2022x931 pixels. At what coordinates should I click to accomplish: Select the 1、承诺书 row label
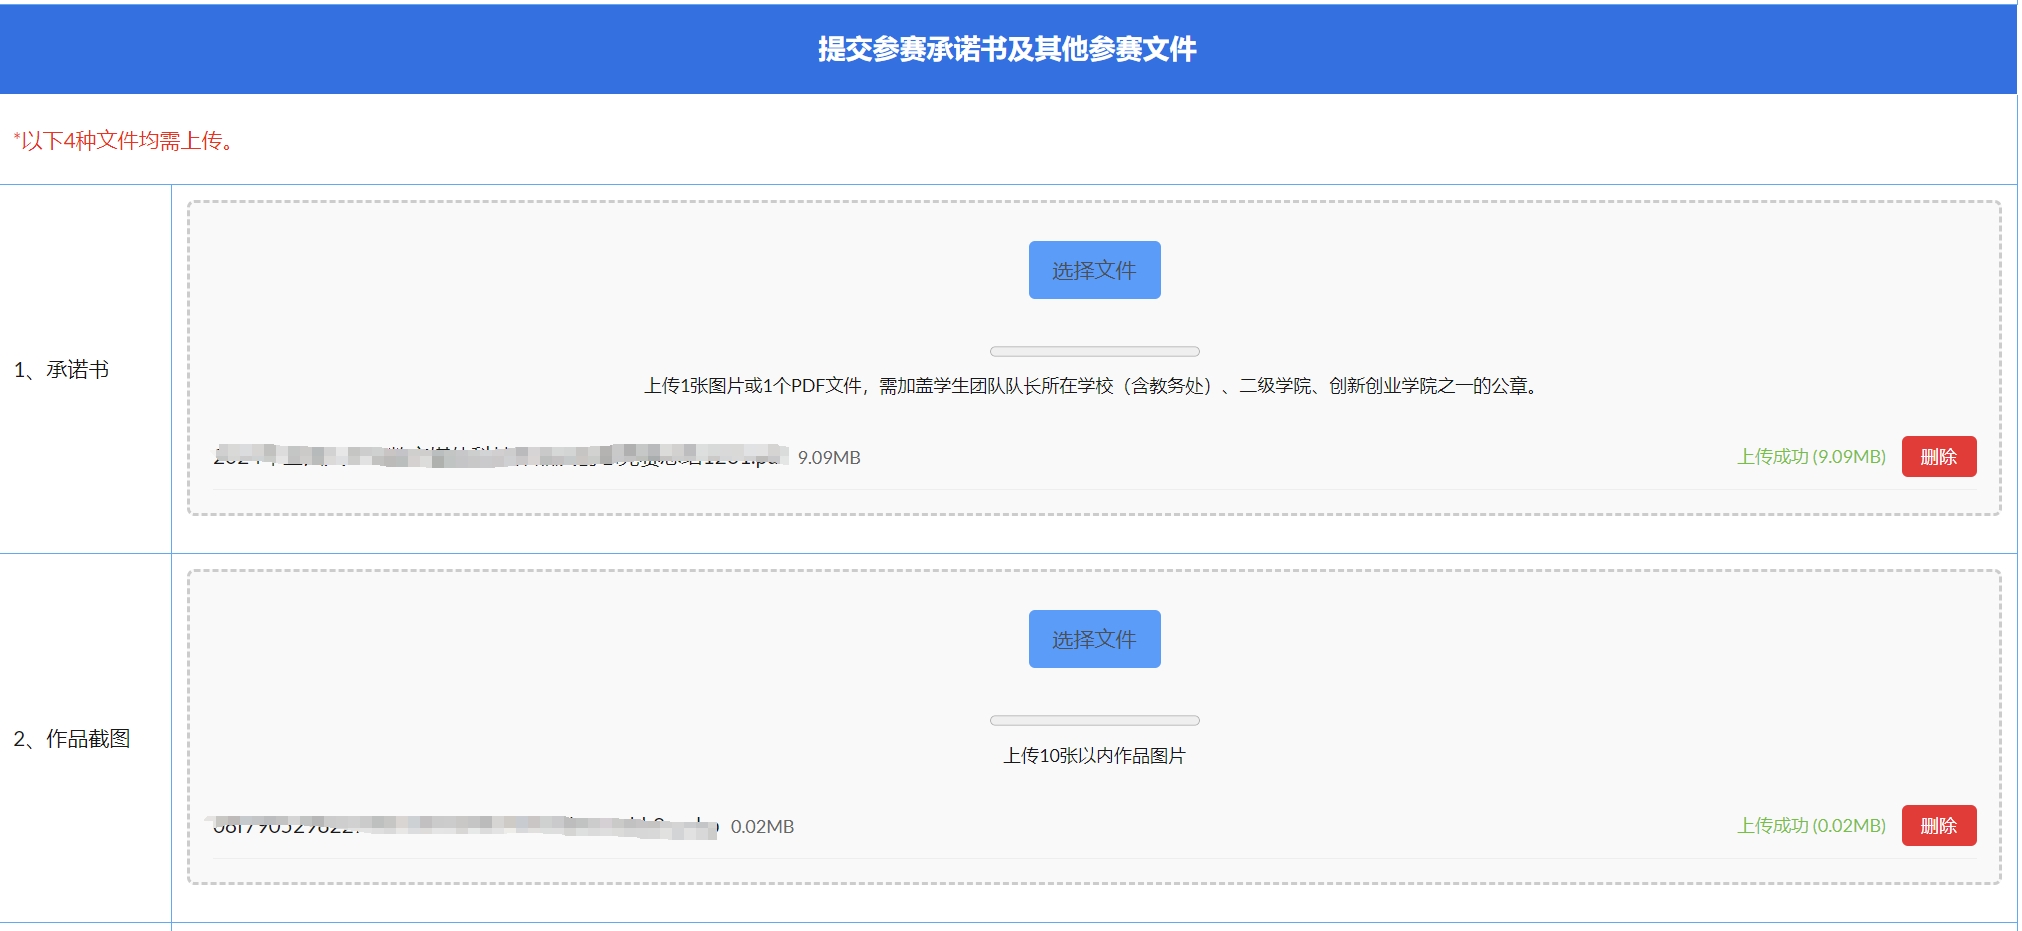(62, 370)
